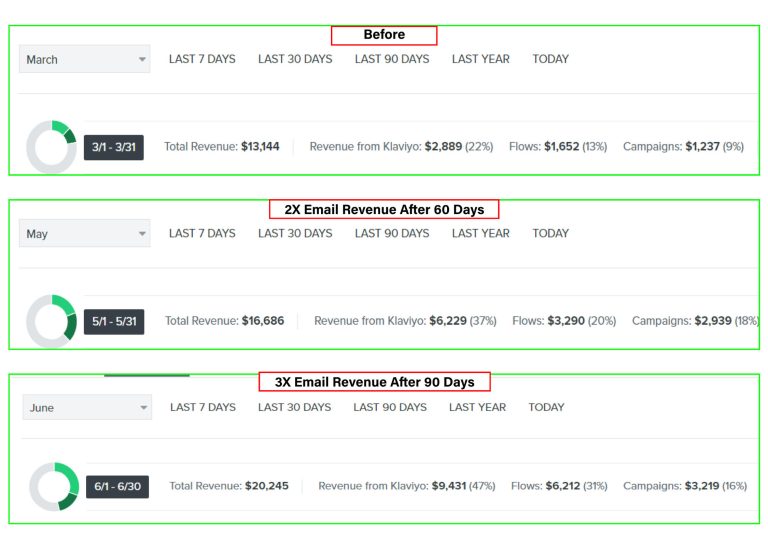
Task: Click the June revenue donut chart
Action: [x=54, y=487]
